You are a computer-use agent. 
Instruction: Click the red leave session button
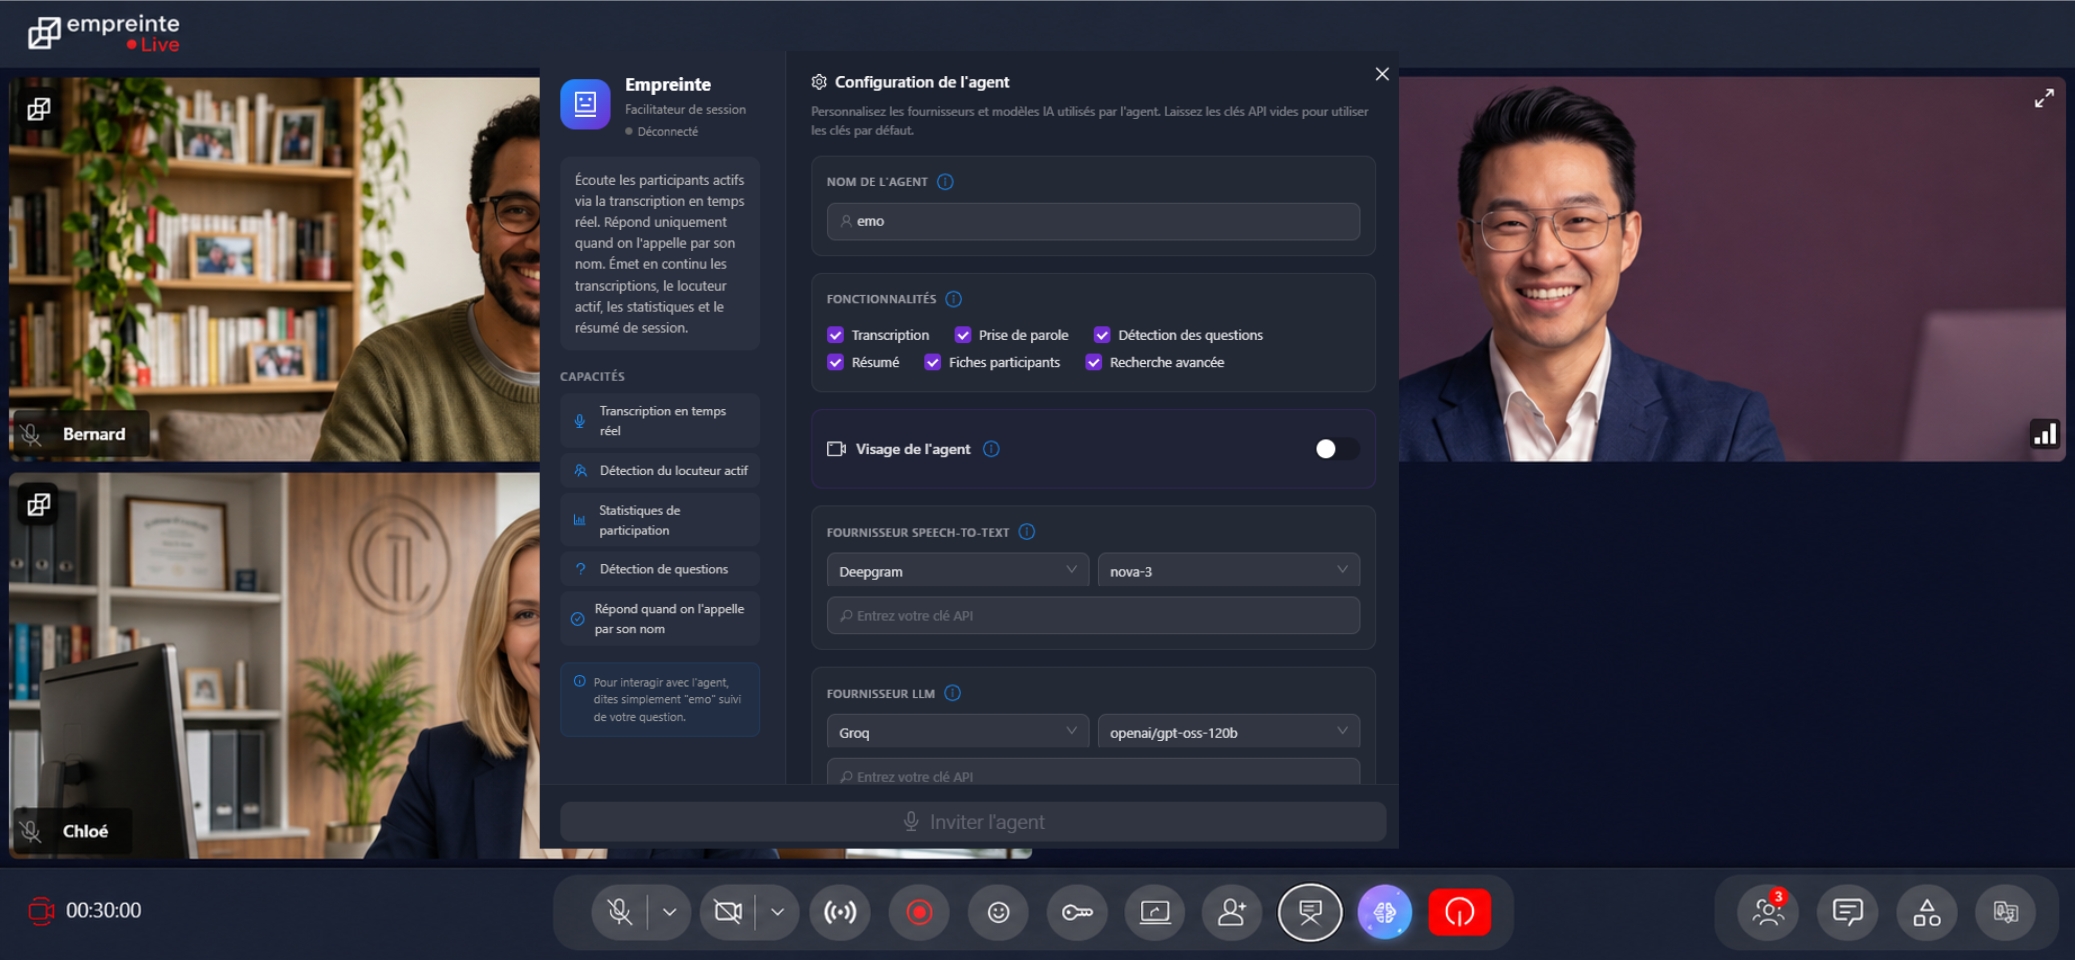tap(1460, 912)
